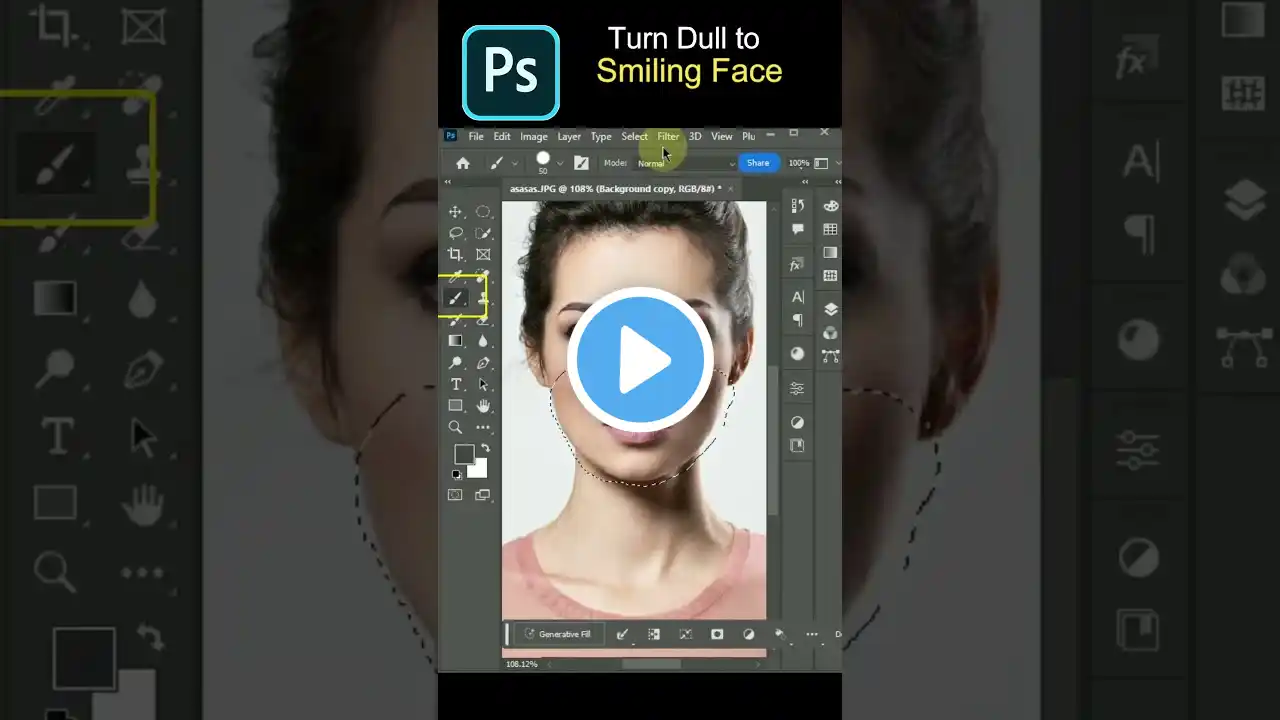
Task: Expand the brush size 50 picker arrow
Action: (x=560, y=163)
